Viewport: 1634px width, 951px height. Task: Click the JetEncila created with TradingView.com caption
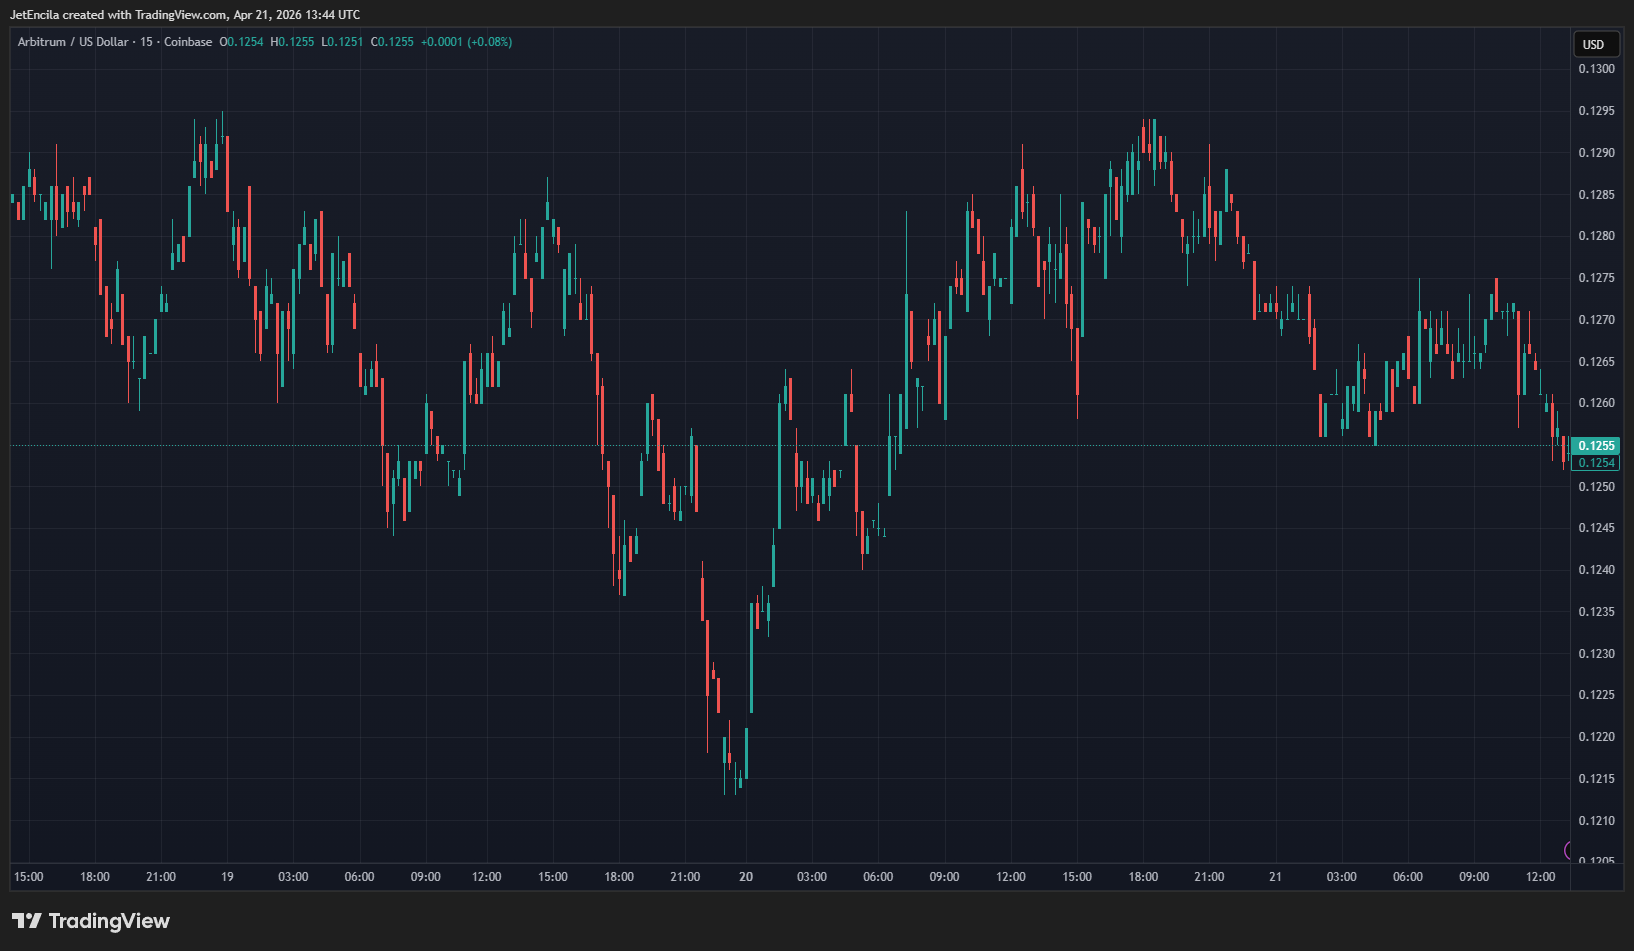[x=185, y=15]
